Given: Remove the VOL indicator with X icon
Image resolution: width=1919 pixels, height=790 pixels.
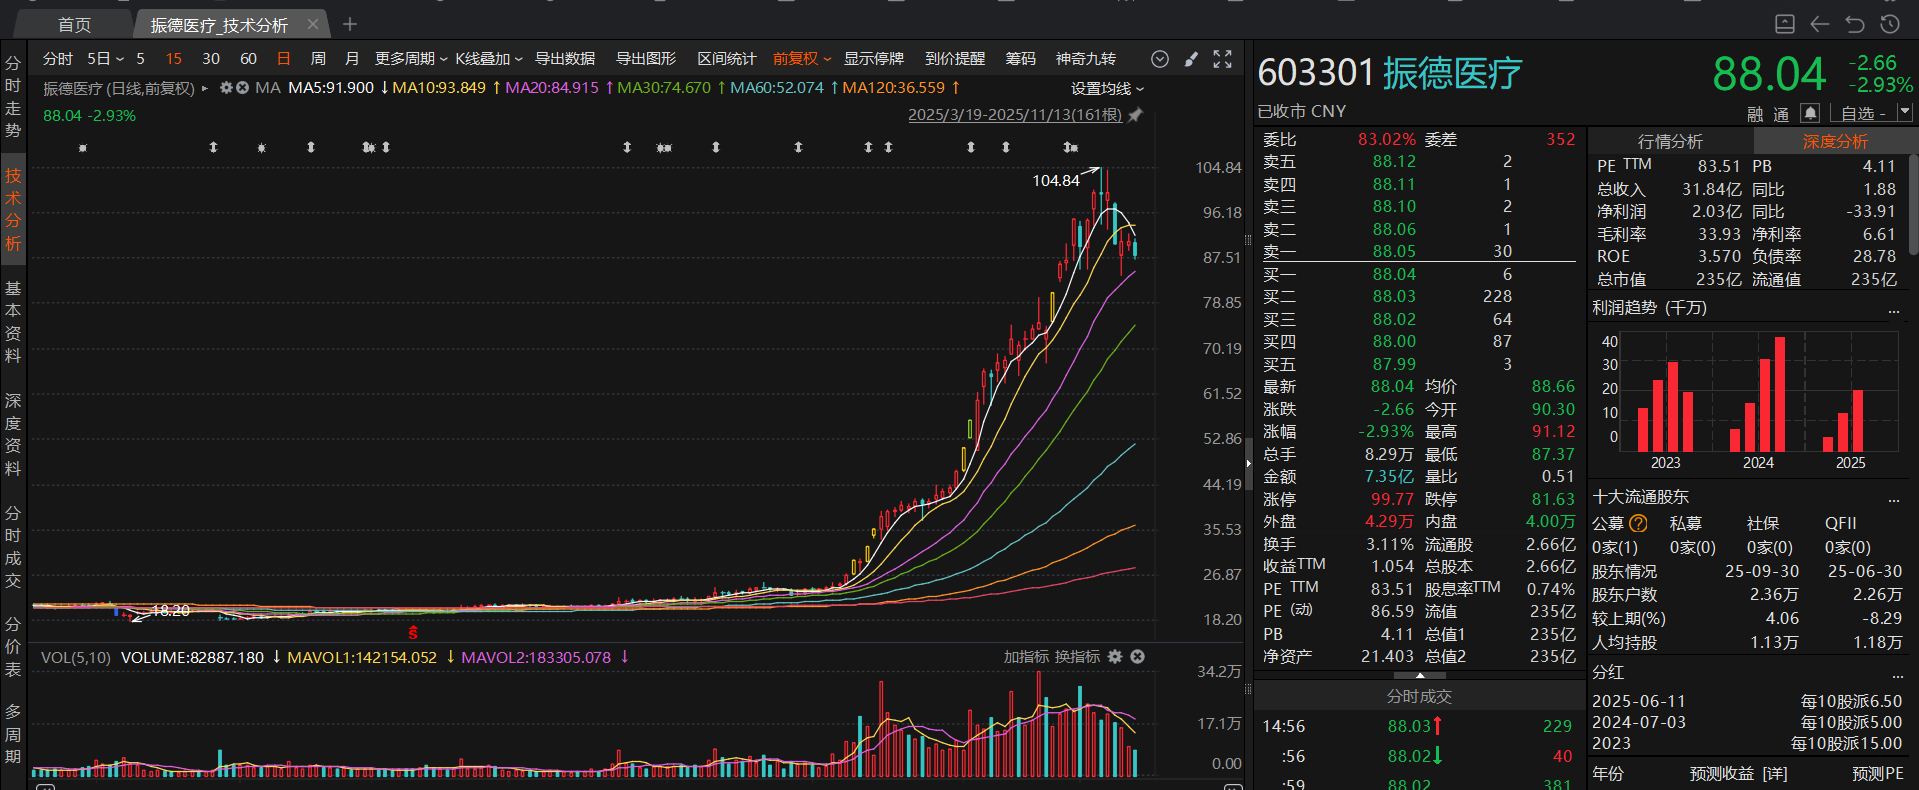Looking at the screenshot, I should 1137,657.
